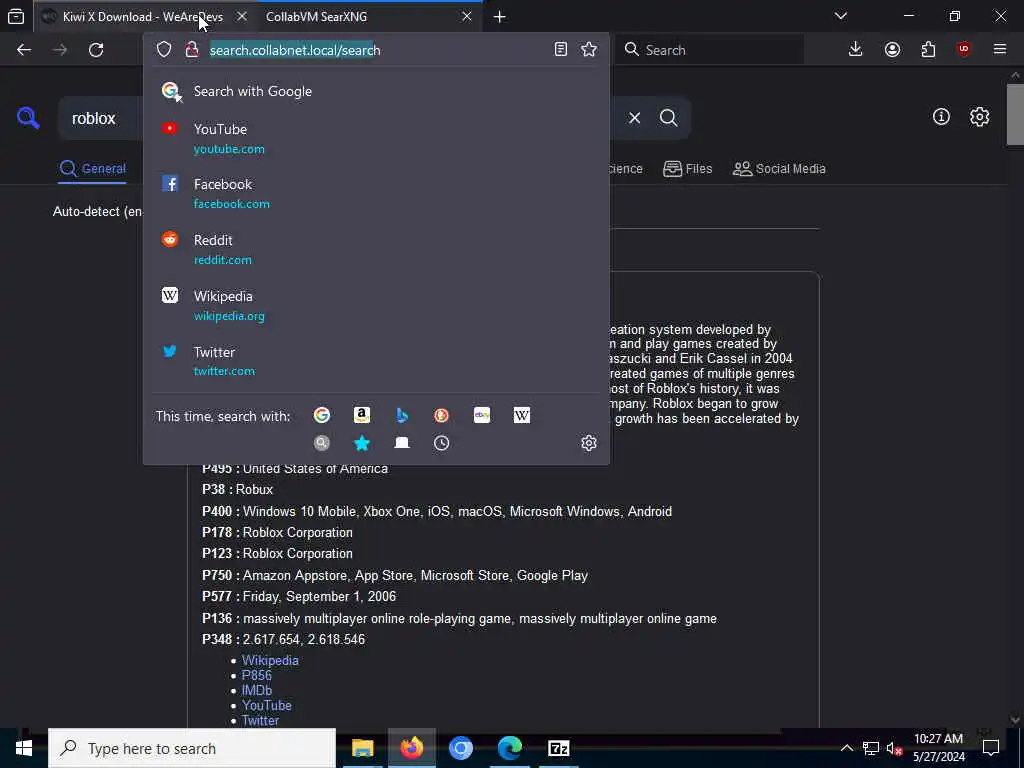This screenshot has height=768, width=1024.
Task: Select the General search category
Action: pyautogui.click(x=92, y=168)
